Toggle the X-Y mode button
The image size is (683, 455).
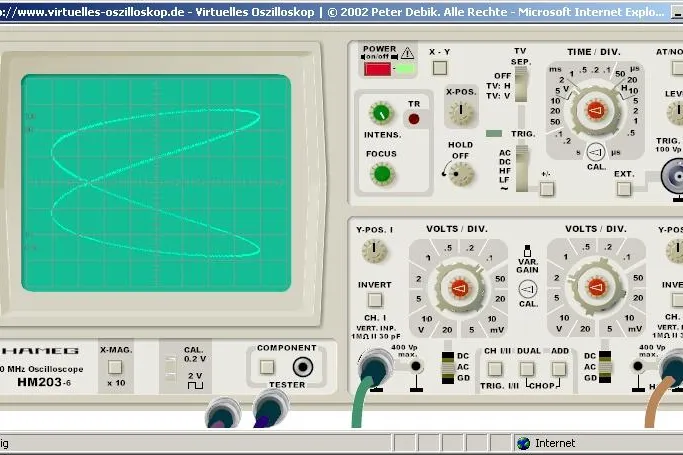tap(440, 68)
